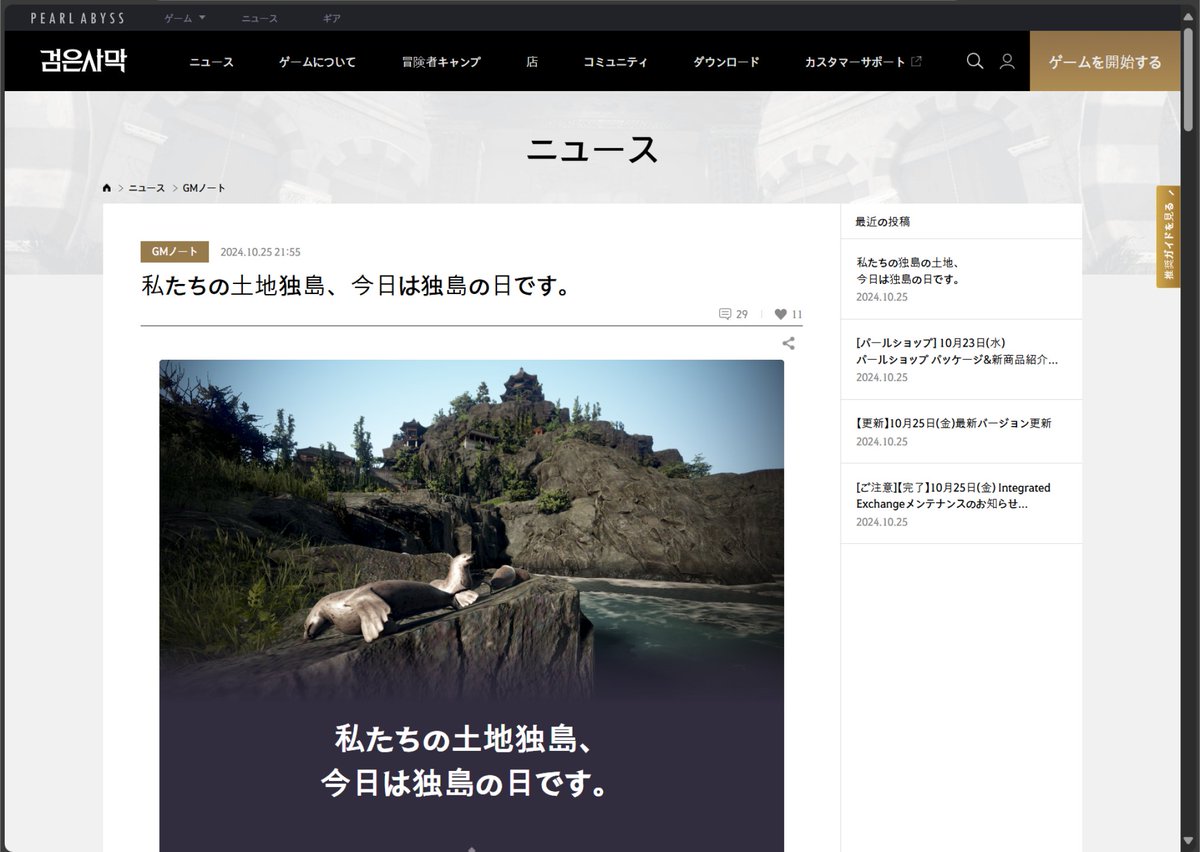Click the comment count 29
This screenshot has height=852, width=1200.
pos(742,314)
